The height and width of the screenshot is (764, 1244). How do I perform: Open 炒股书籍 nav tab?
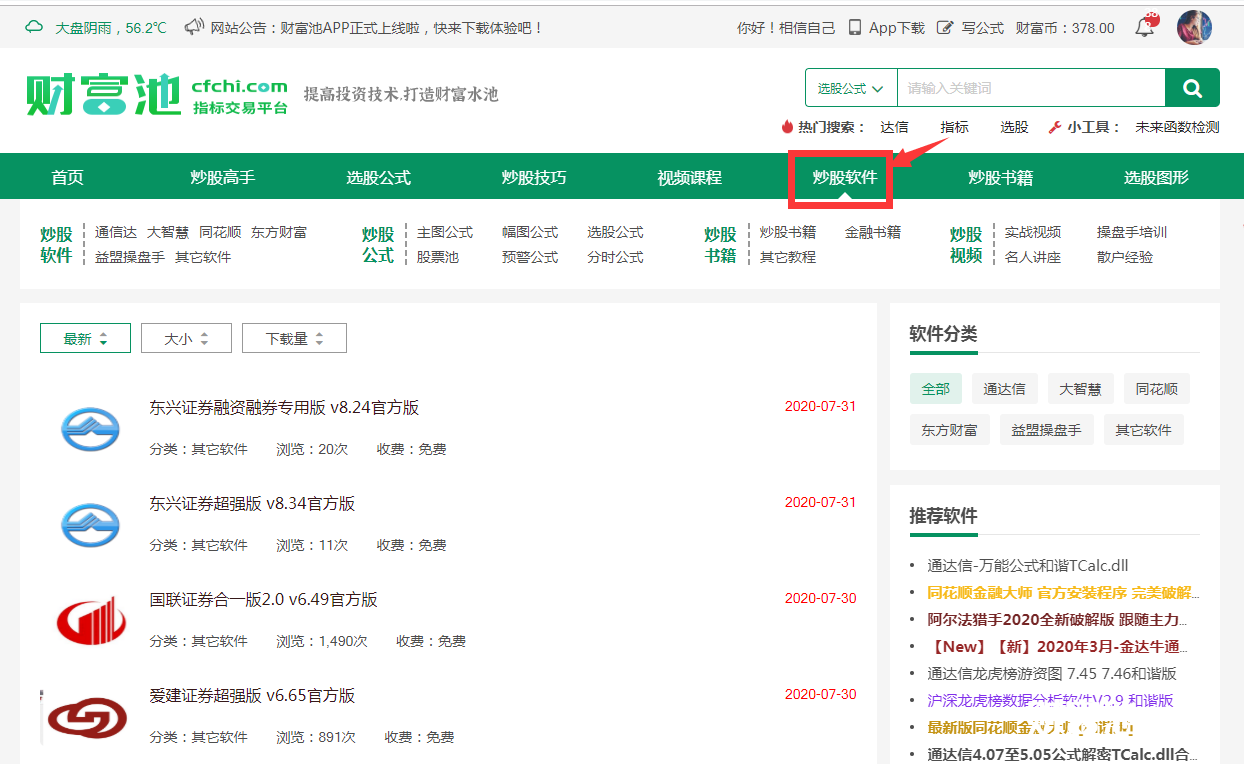(x=1000, y=178)
